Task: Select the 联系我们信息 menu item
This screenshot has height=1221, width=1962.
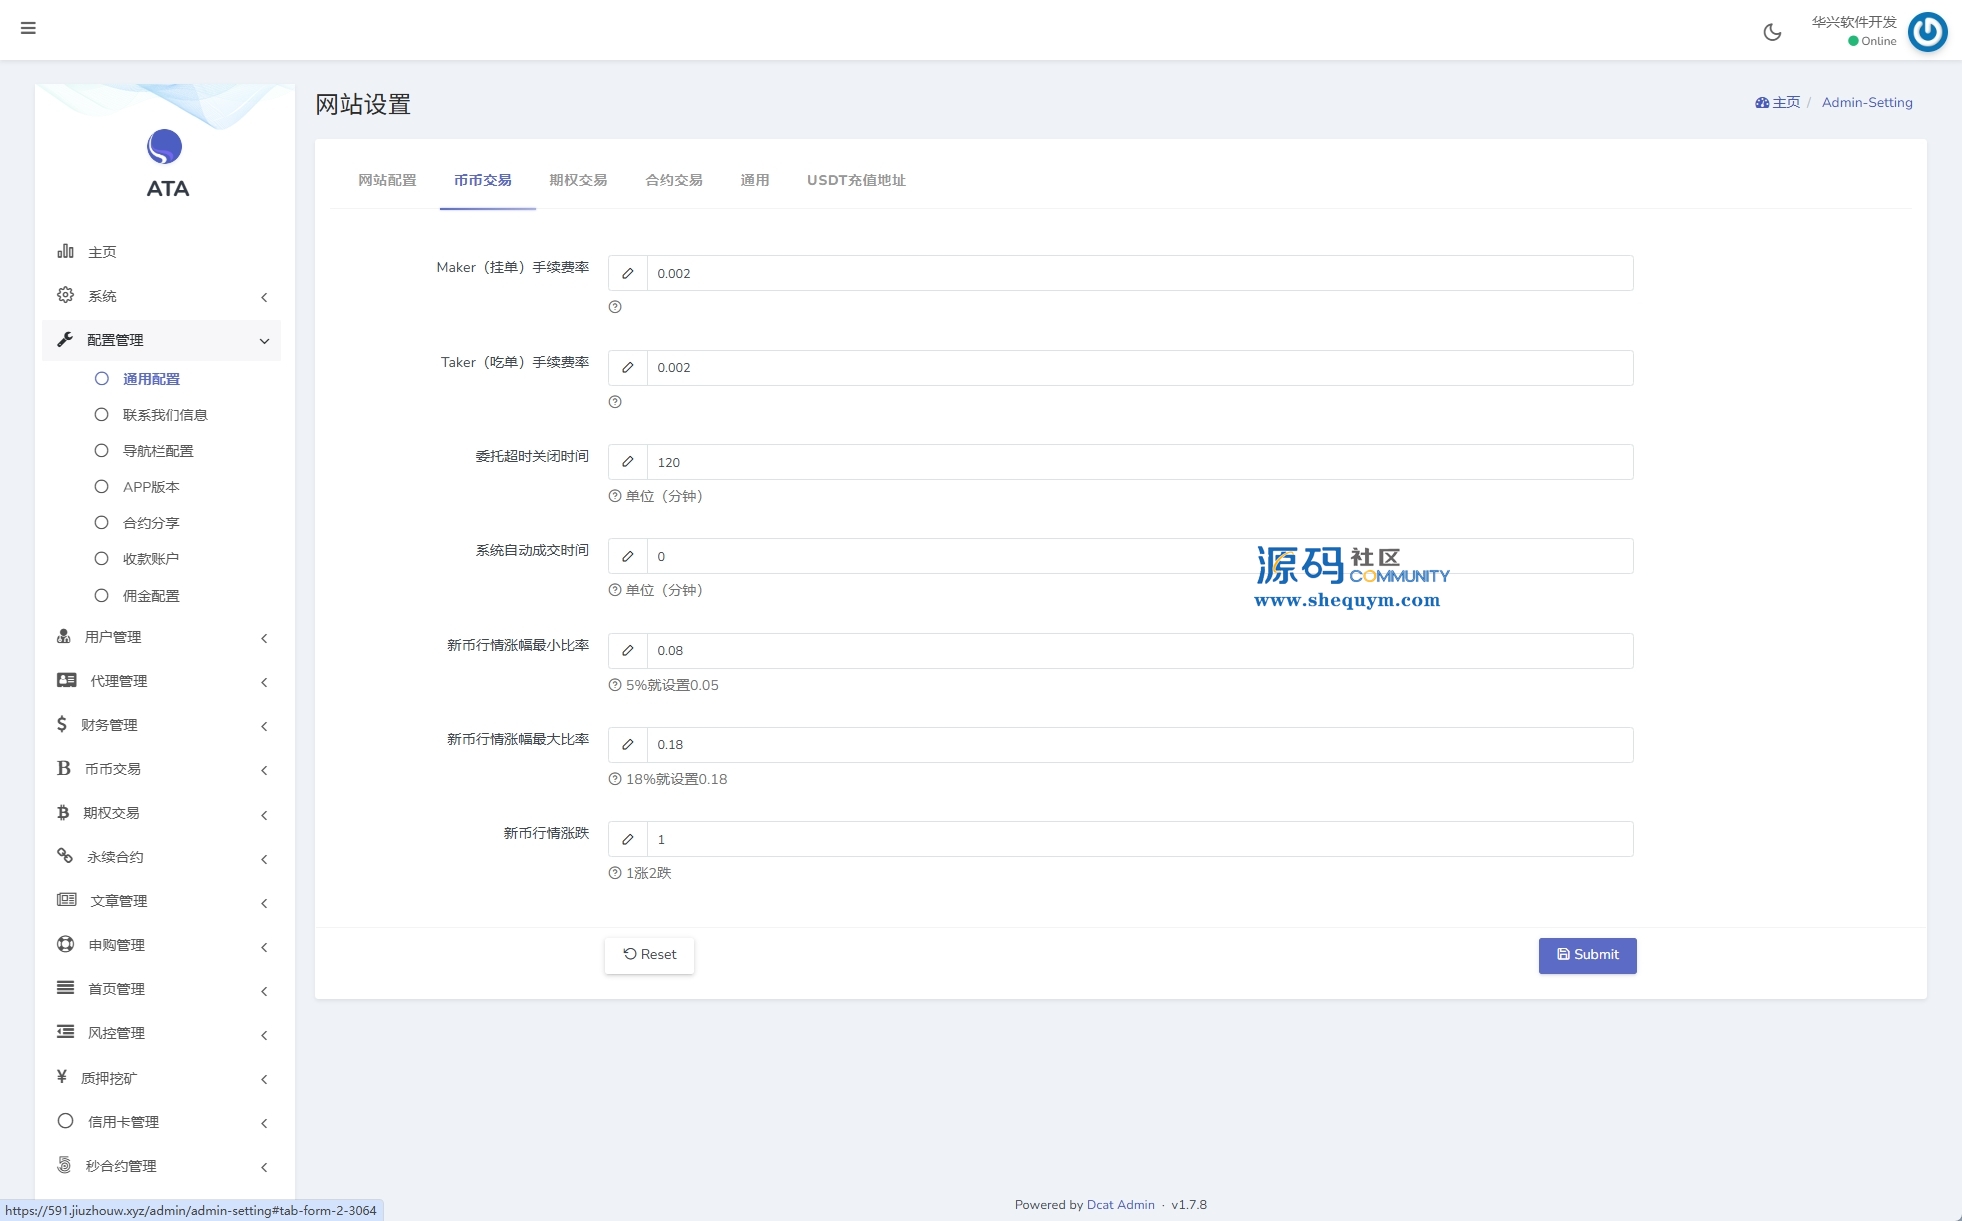Action: click(165, 415)
